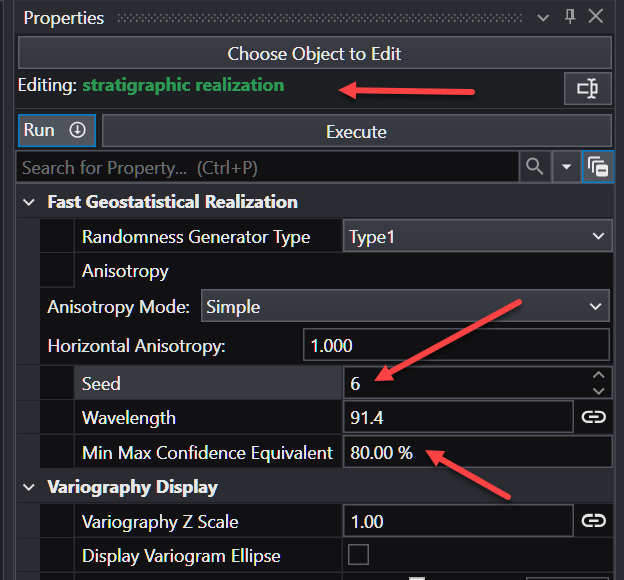The height and width of the screenshot is (580, 624).
Task: Collapse Variography Display section
Action: tap(29, 487)
